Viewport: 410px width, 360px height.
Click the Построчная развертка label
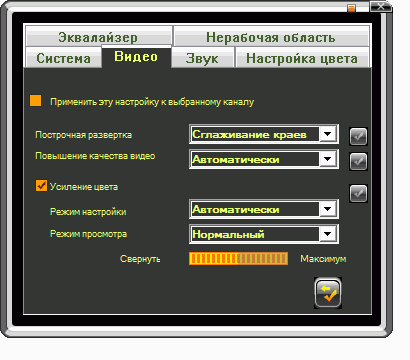[84, 135]
